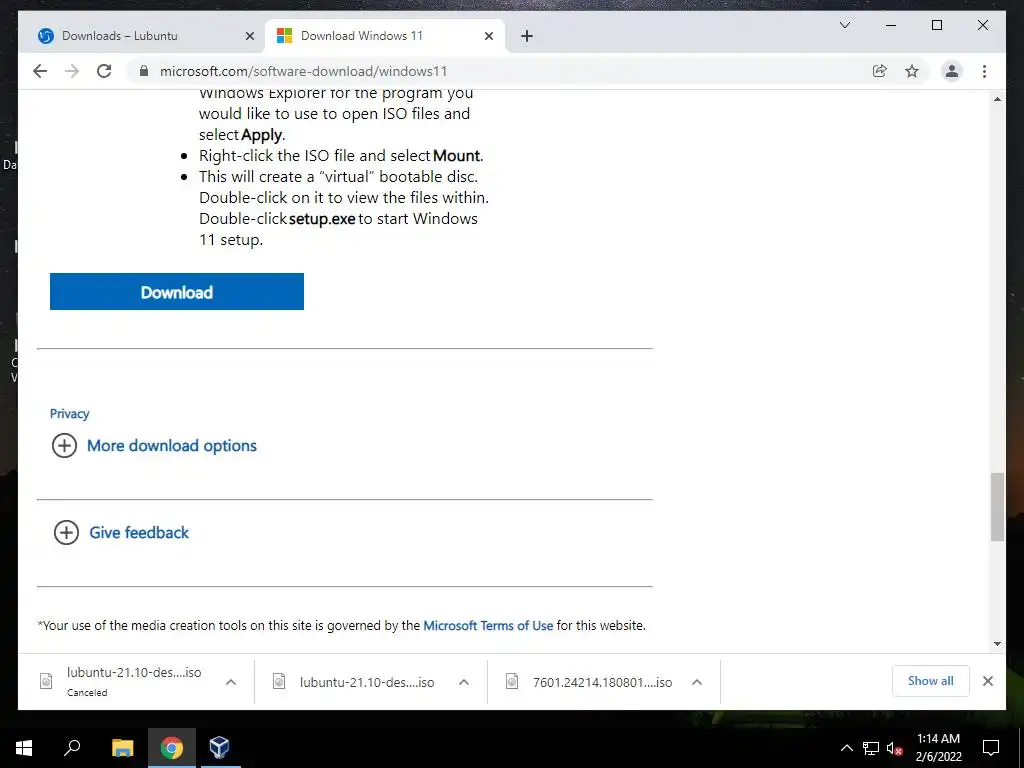Share this page using the share icon
This screenshot has width=1024, height=768.
point(880,71)
